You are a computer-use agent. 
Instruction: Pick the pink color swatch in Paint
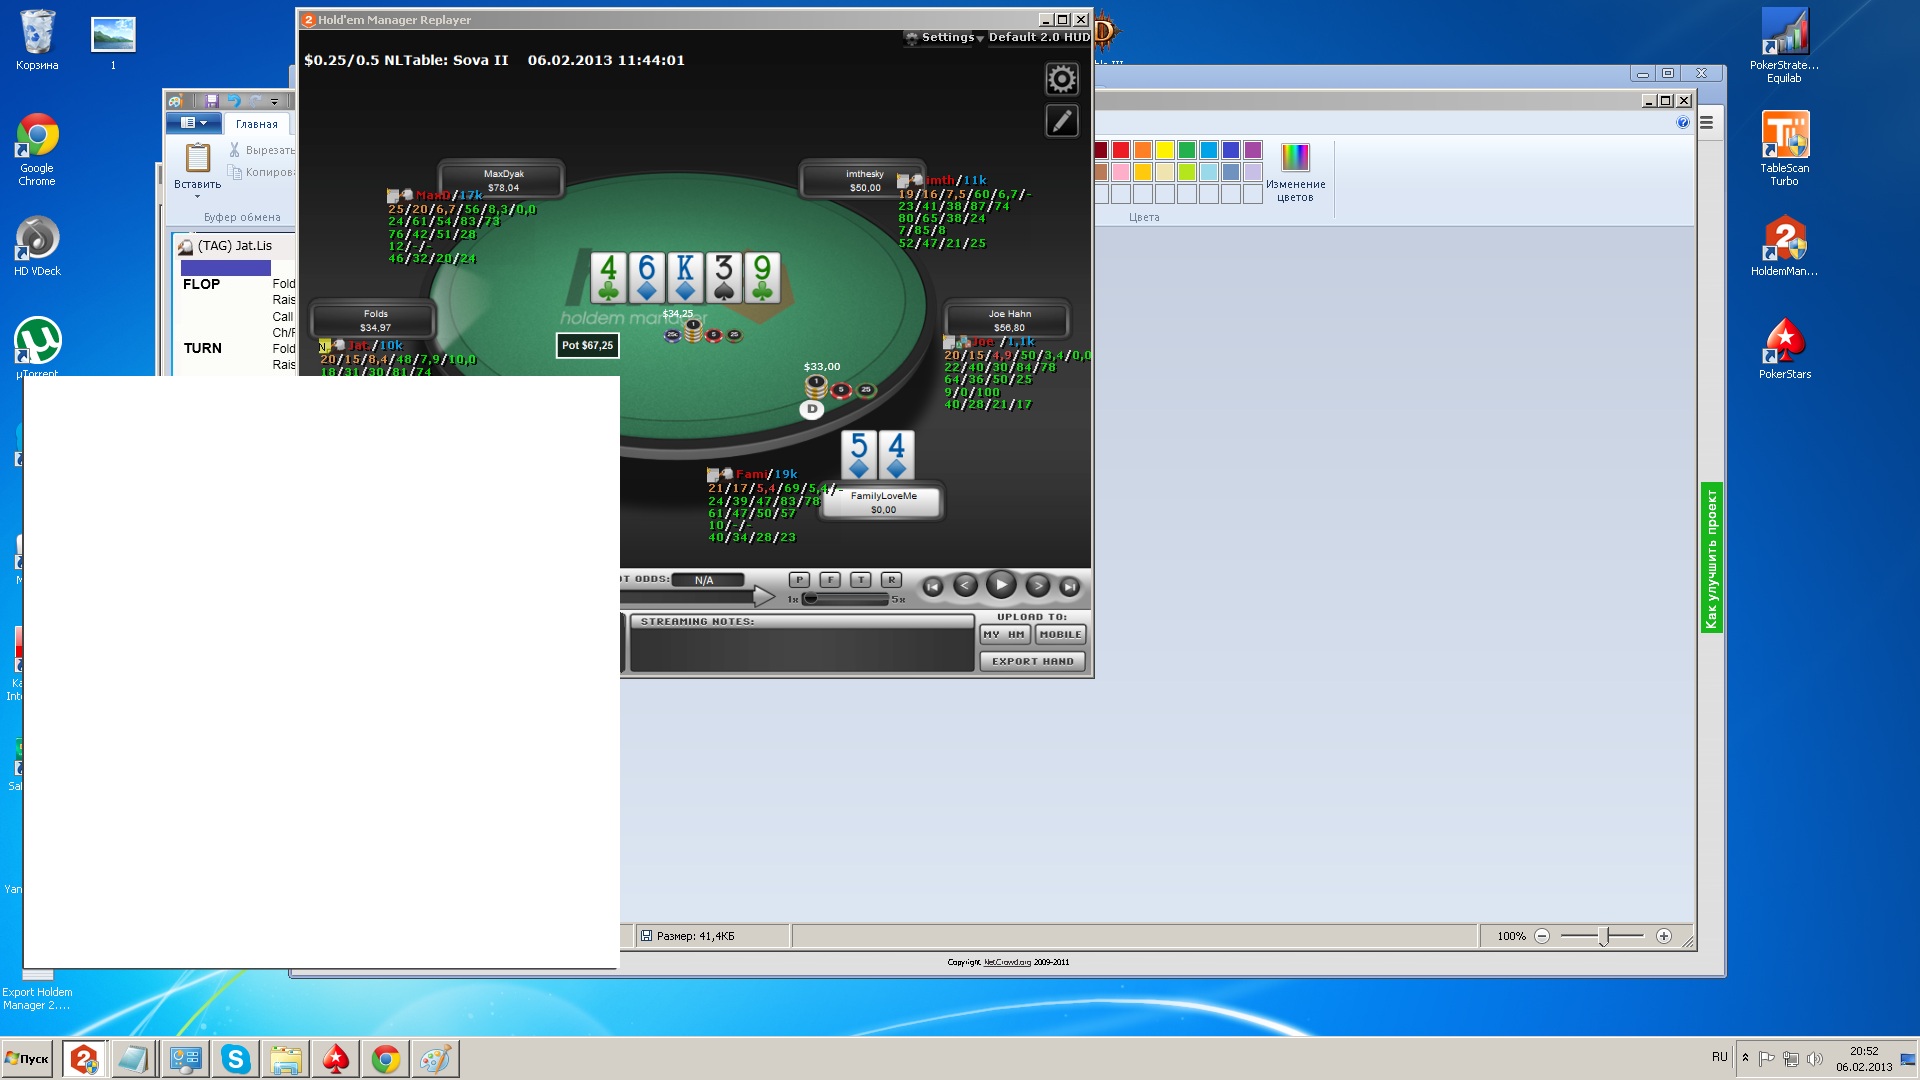[1121, 172]
